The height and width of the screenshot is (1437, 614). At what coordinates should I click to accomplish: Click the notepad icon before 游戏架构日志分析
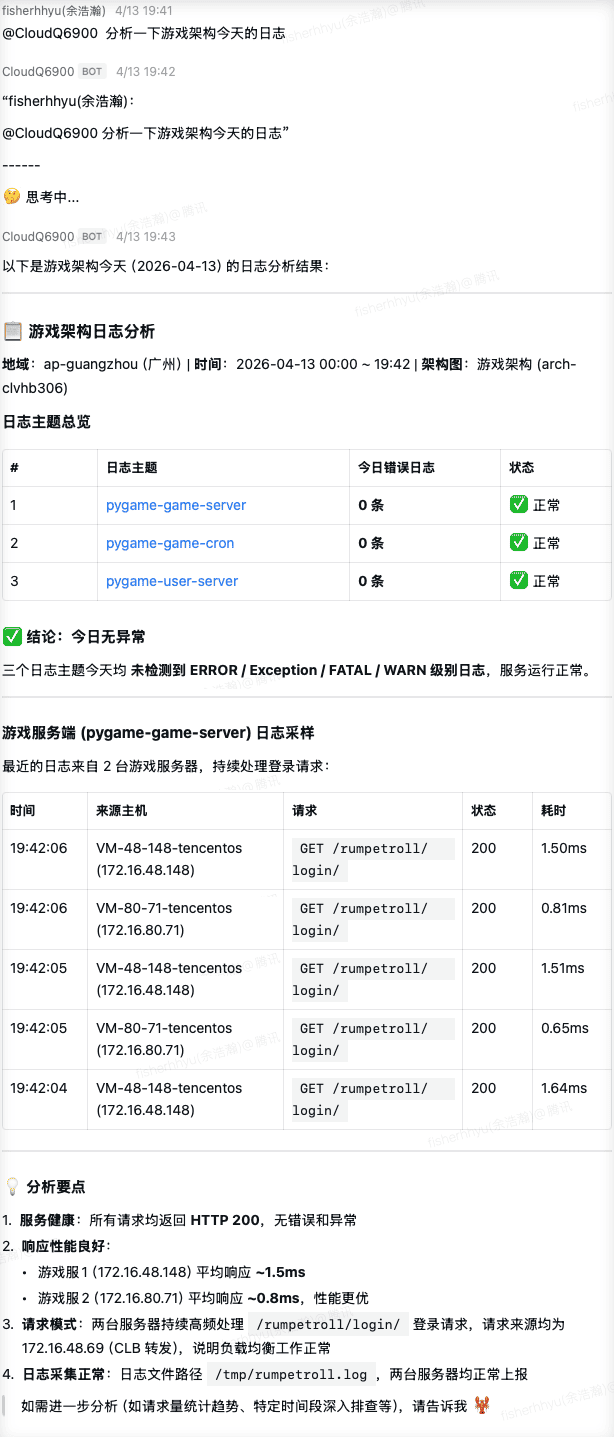click(13, 331)
